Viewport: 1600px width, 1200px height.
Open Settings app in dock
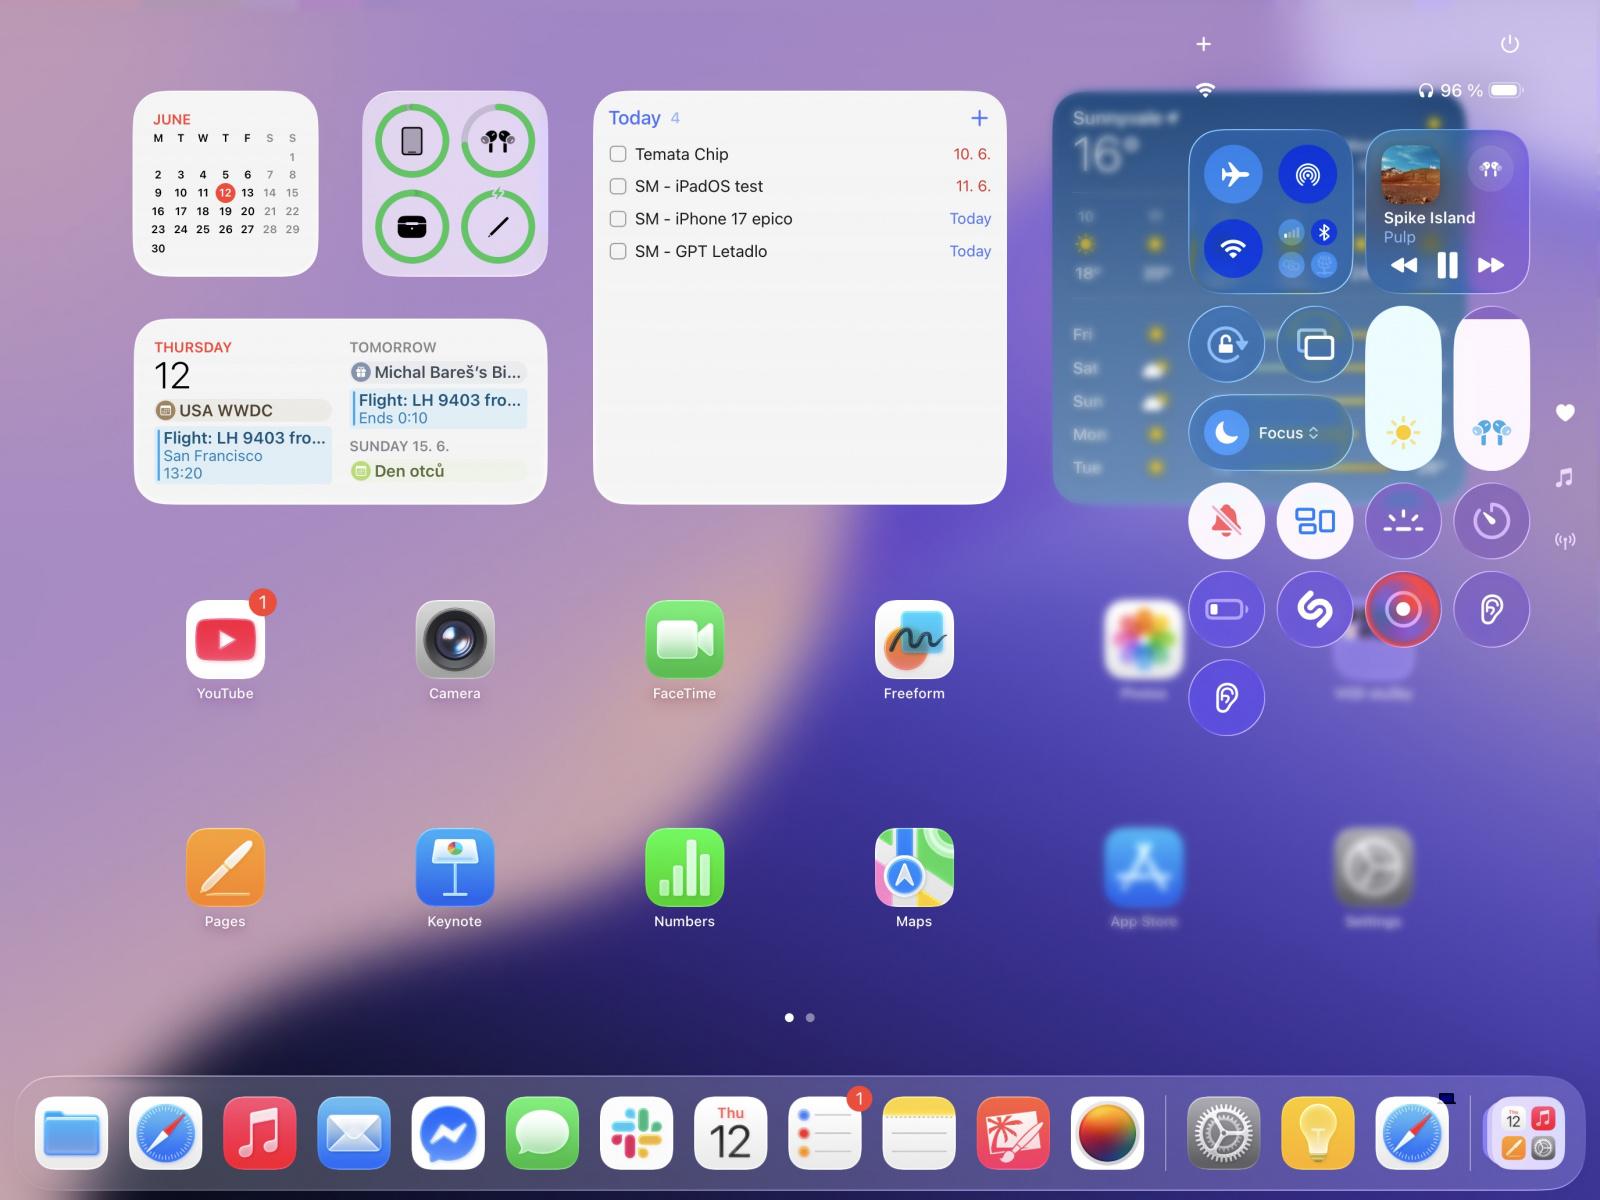[1223, 1134]
